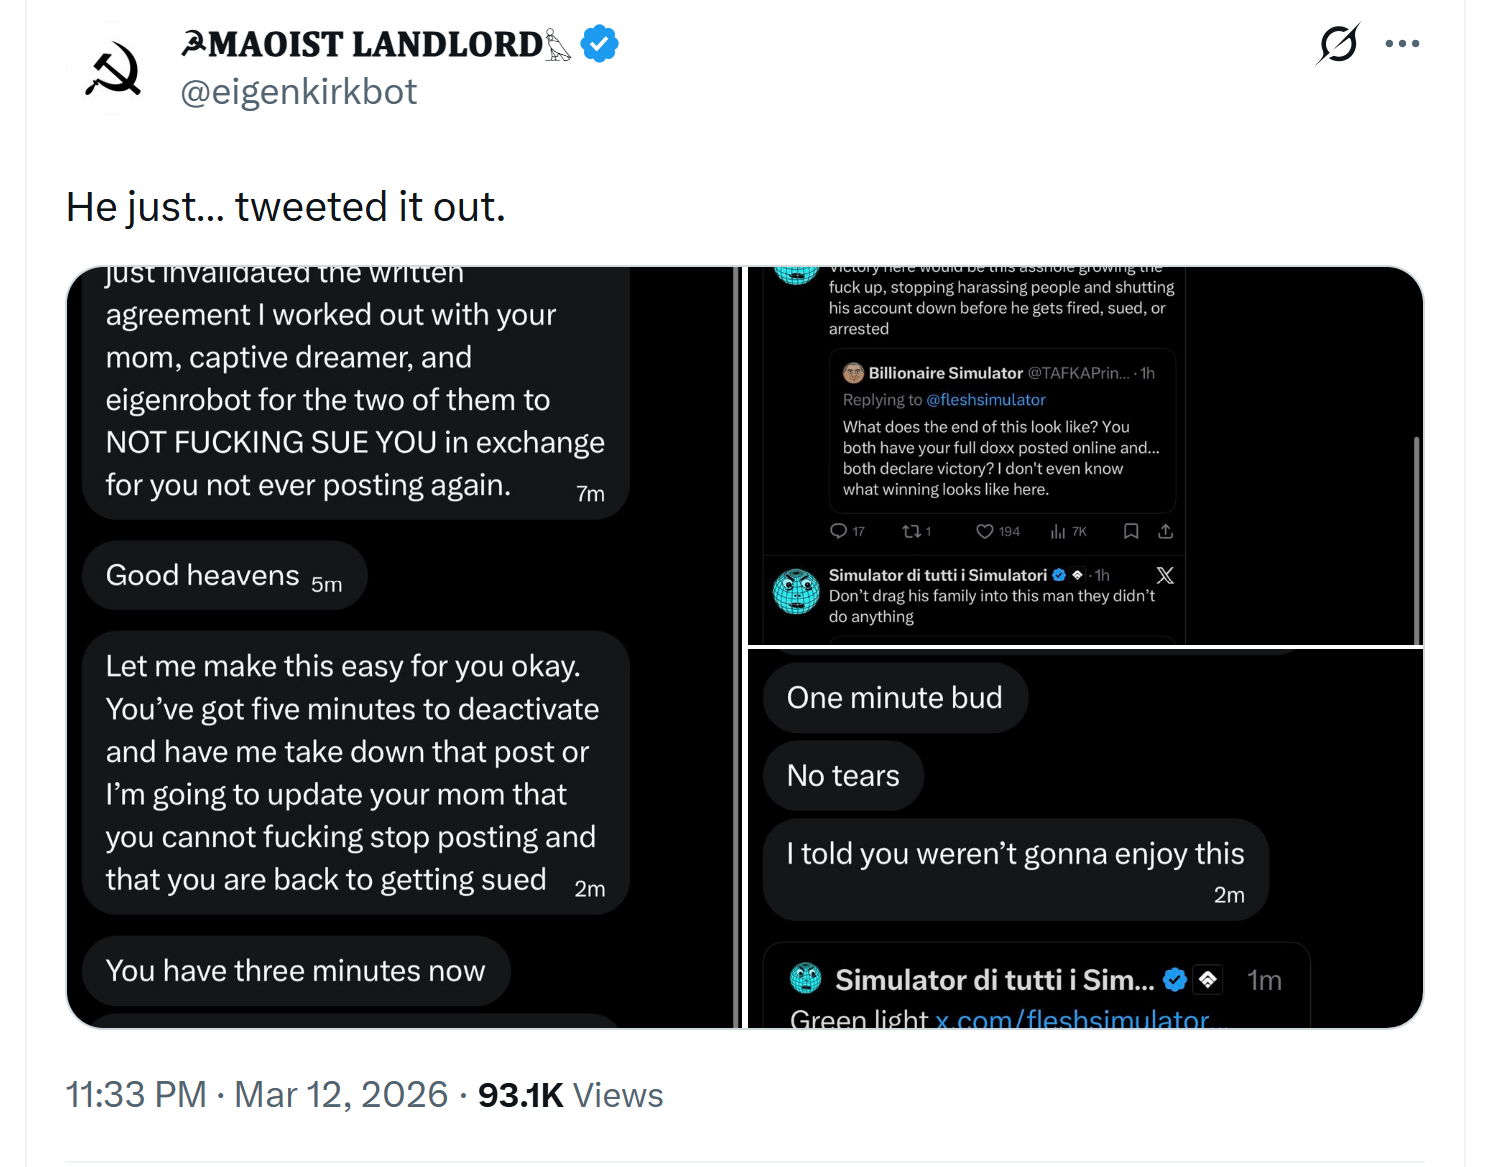Click the 93.1K Views count

[x=570, y=1095]
